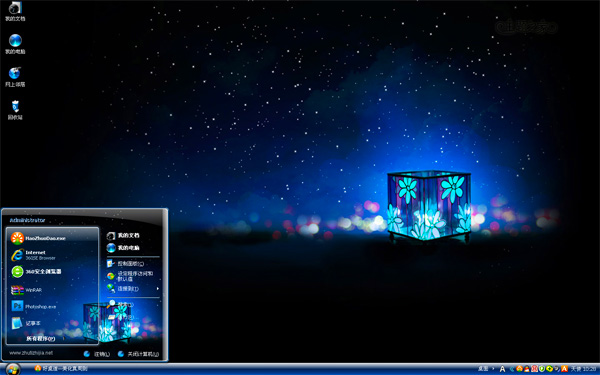600x375 pixels.
Task: Click 注销 log off button
Action: click(x=96, y=354)
